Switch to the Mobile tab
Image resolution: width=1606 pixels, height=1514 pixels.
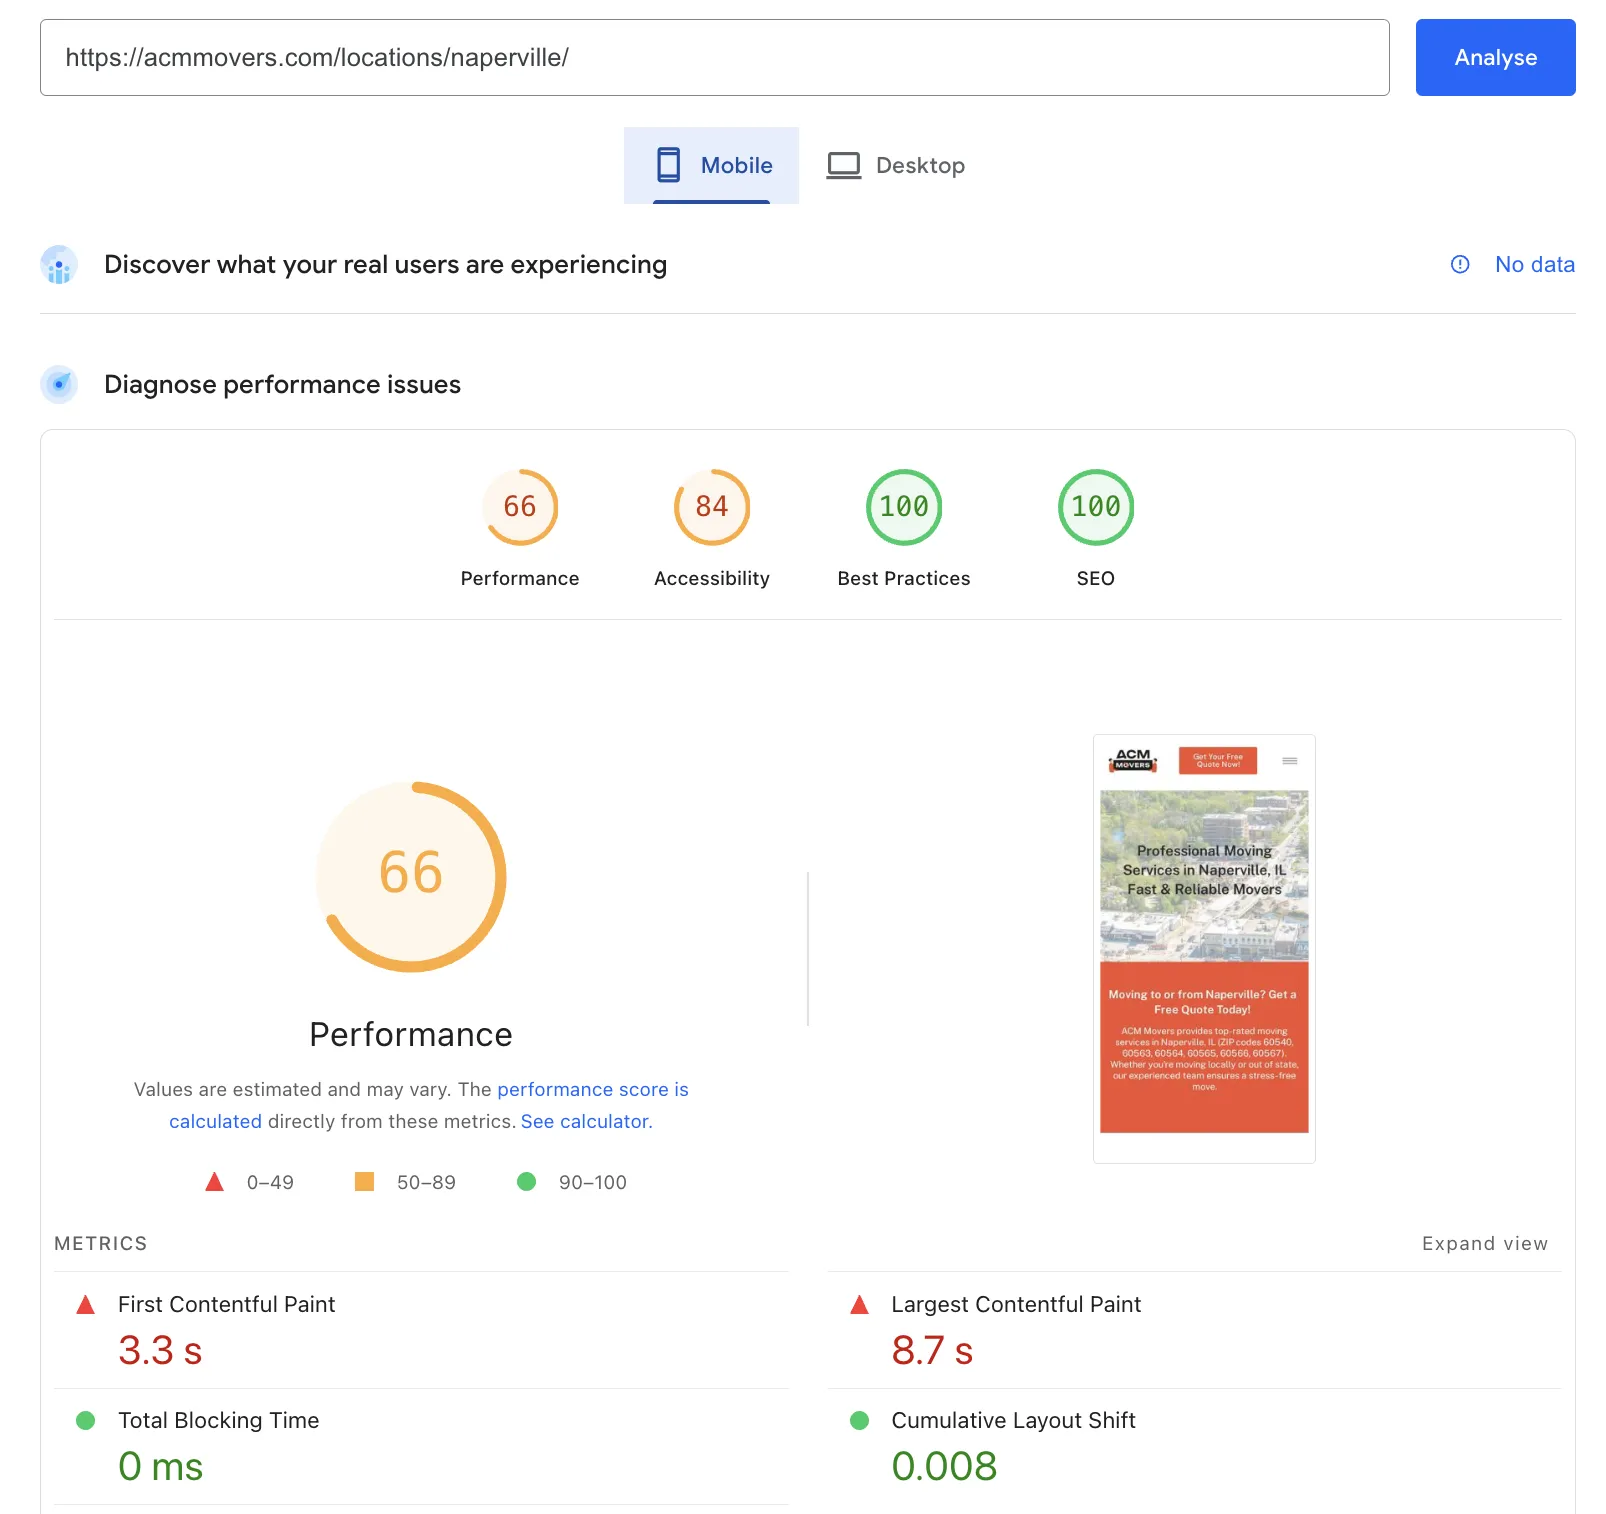711,165
